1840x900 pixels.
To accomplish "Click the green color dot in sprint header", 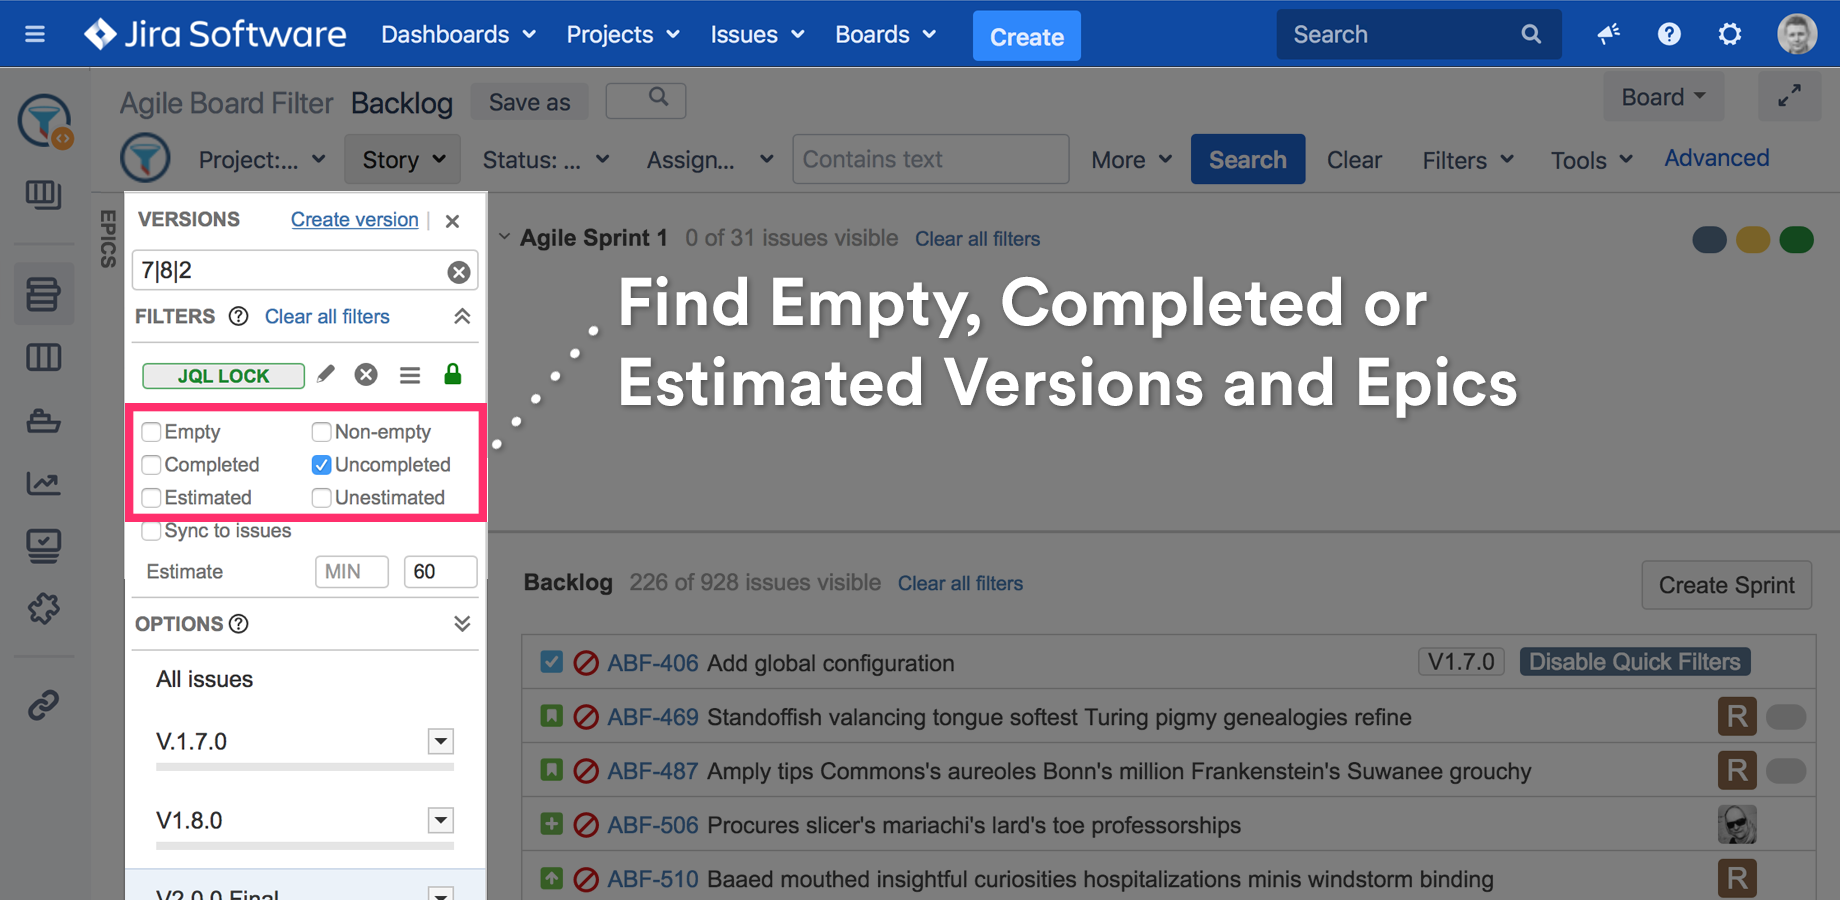I will tap(1796, 240).
